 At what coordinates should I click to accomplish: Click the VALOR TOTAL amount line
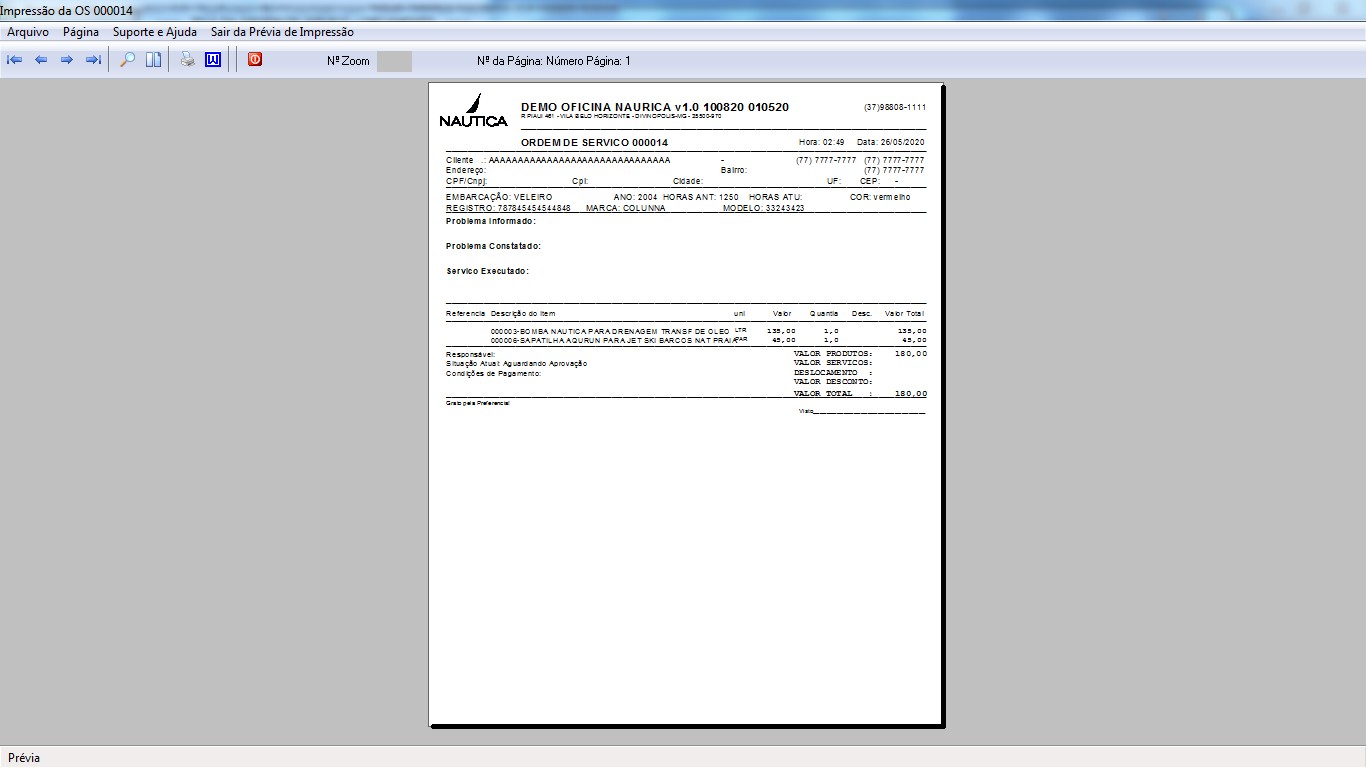pos(859,394)
